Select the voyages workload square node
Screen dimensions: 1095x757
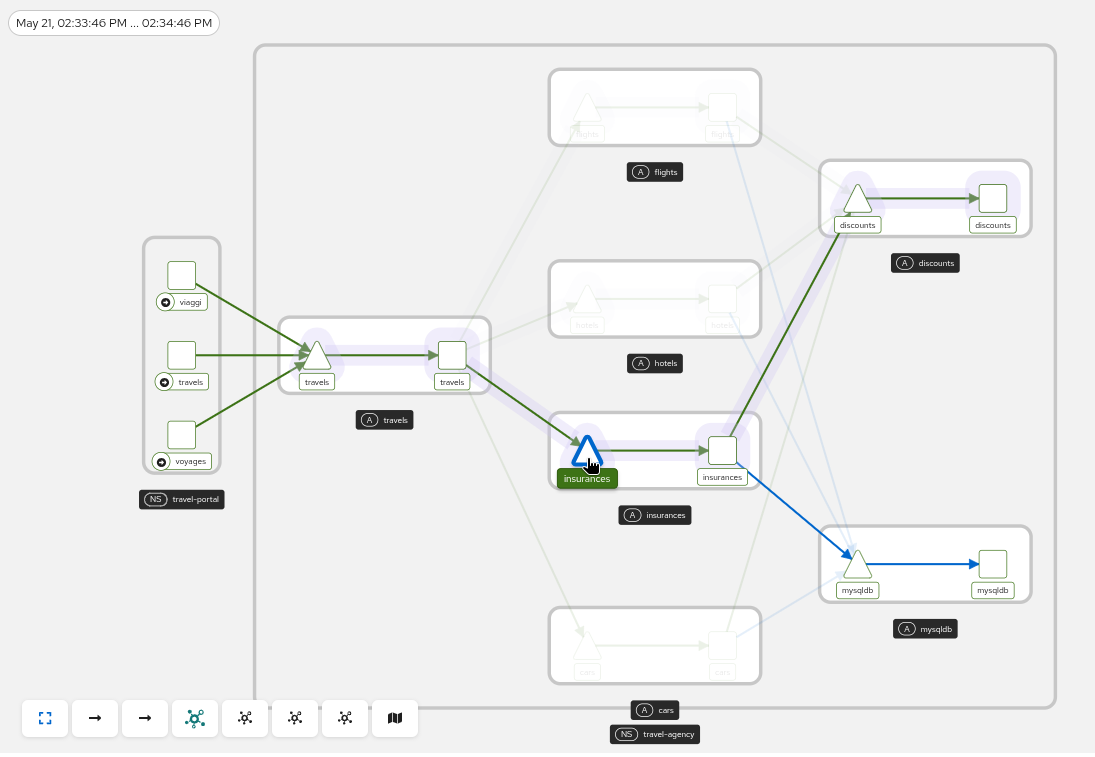(182, 435)
